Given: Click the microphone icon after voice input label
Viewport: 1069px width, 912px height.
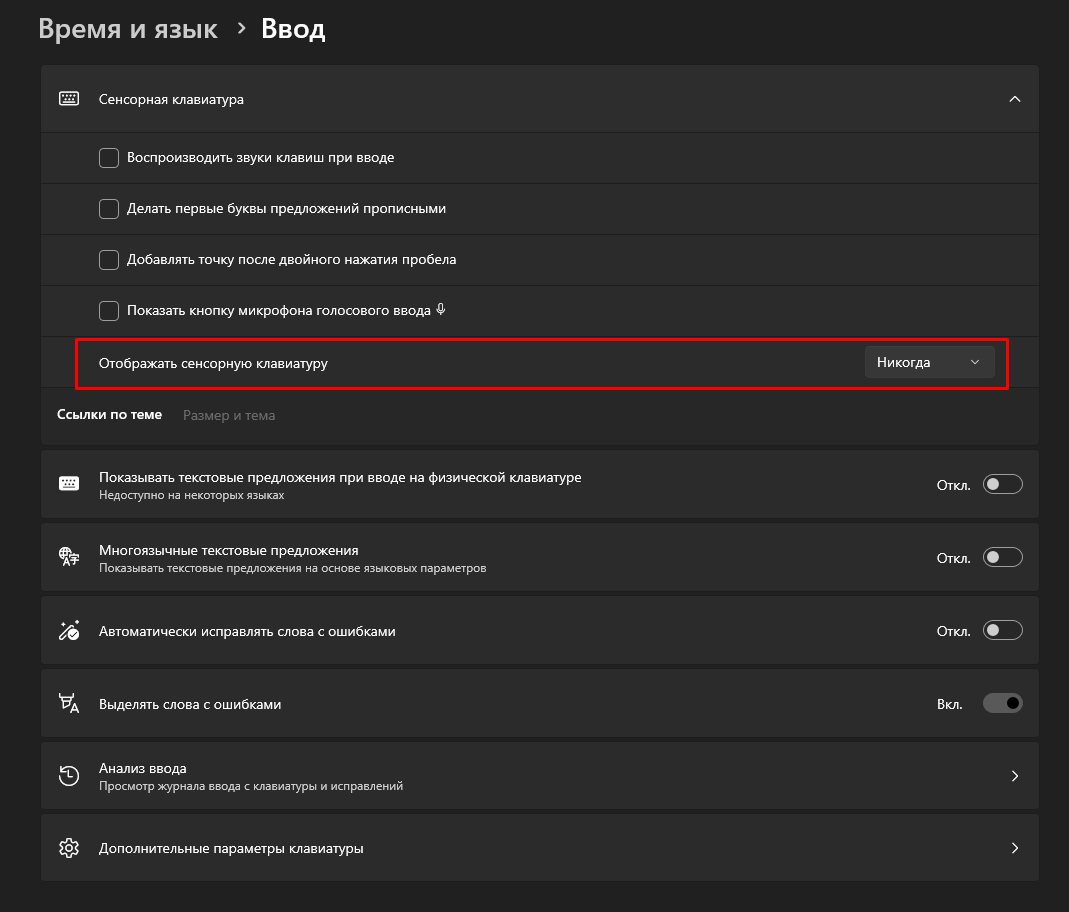Looking at the screenshot, I should [441, 309].
